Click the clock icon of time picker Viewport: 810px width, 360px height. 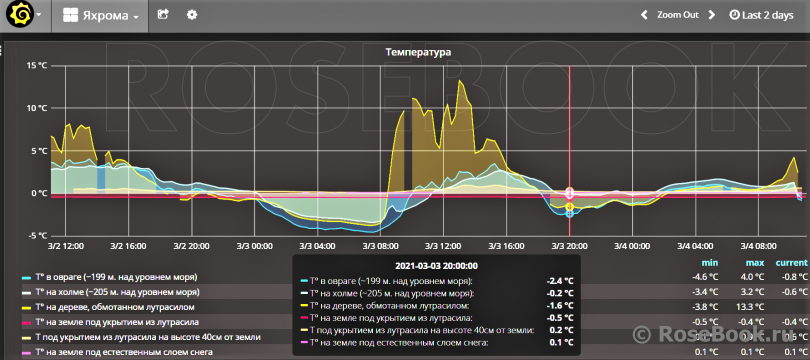pos(734,15)
